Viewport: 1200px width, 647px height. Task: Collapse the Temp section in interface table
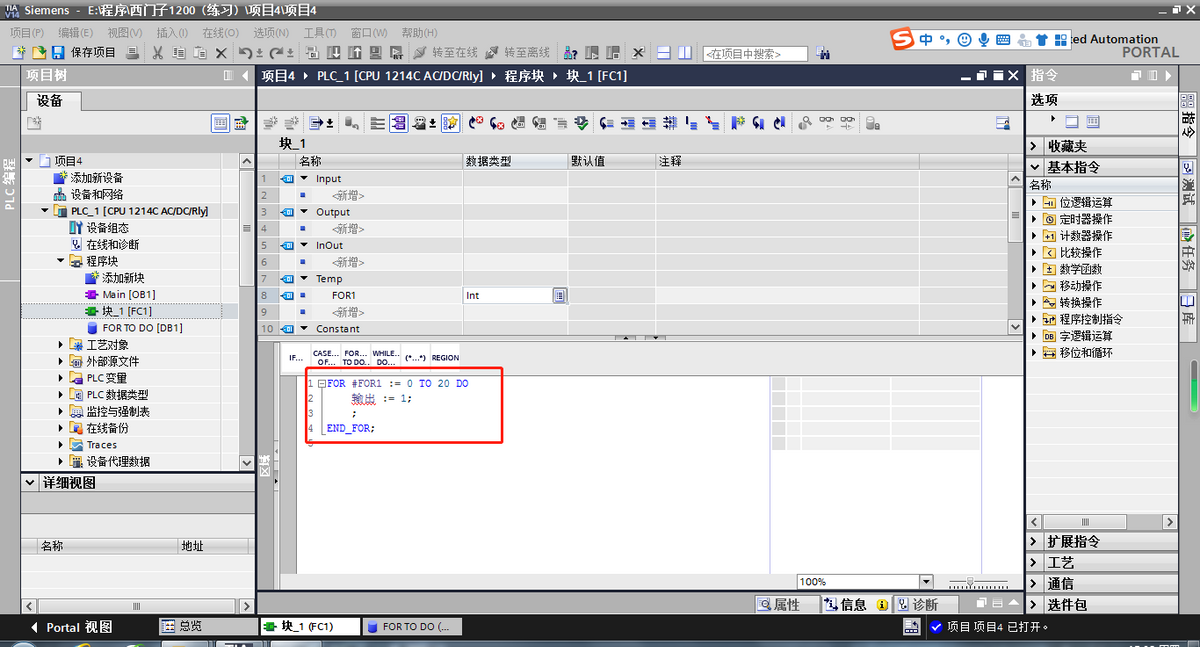305,279
